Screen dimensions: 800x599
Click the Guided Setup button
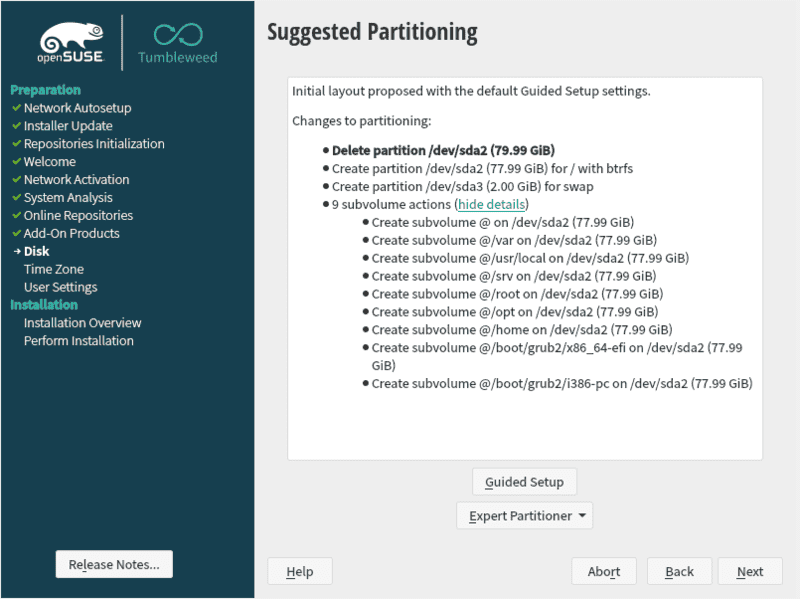(524, 482)
